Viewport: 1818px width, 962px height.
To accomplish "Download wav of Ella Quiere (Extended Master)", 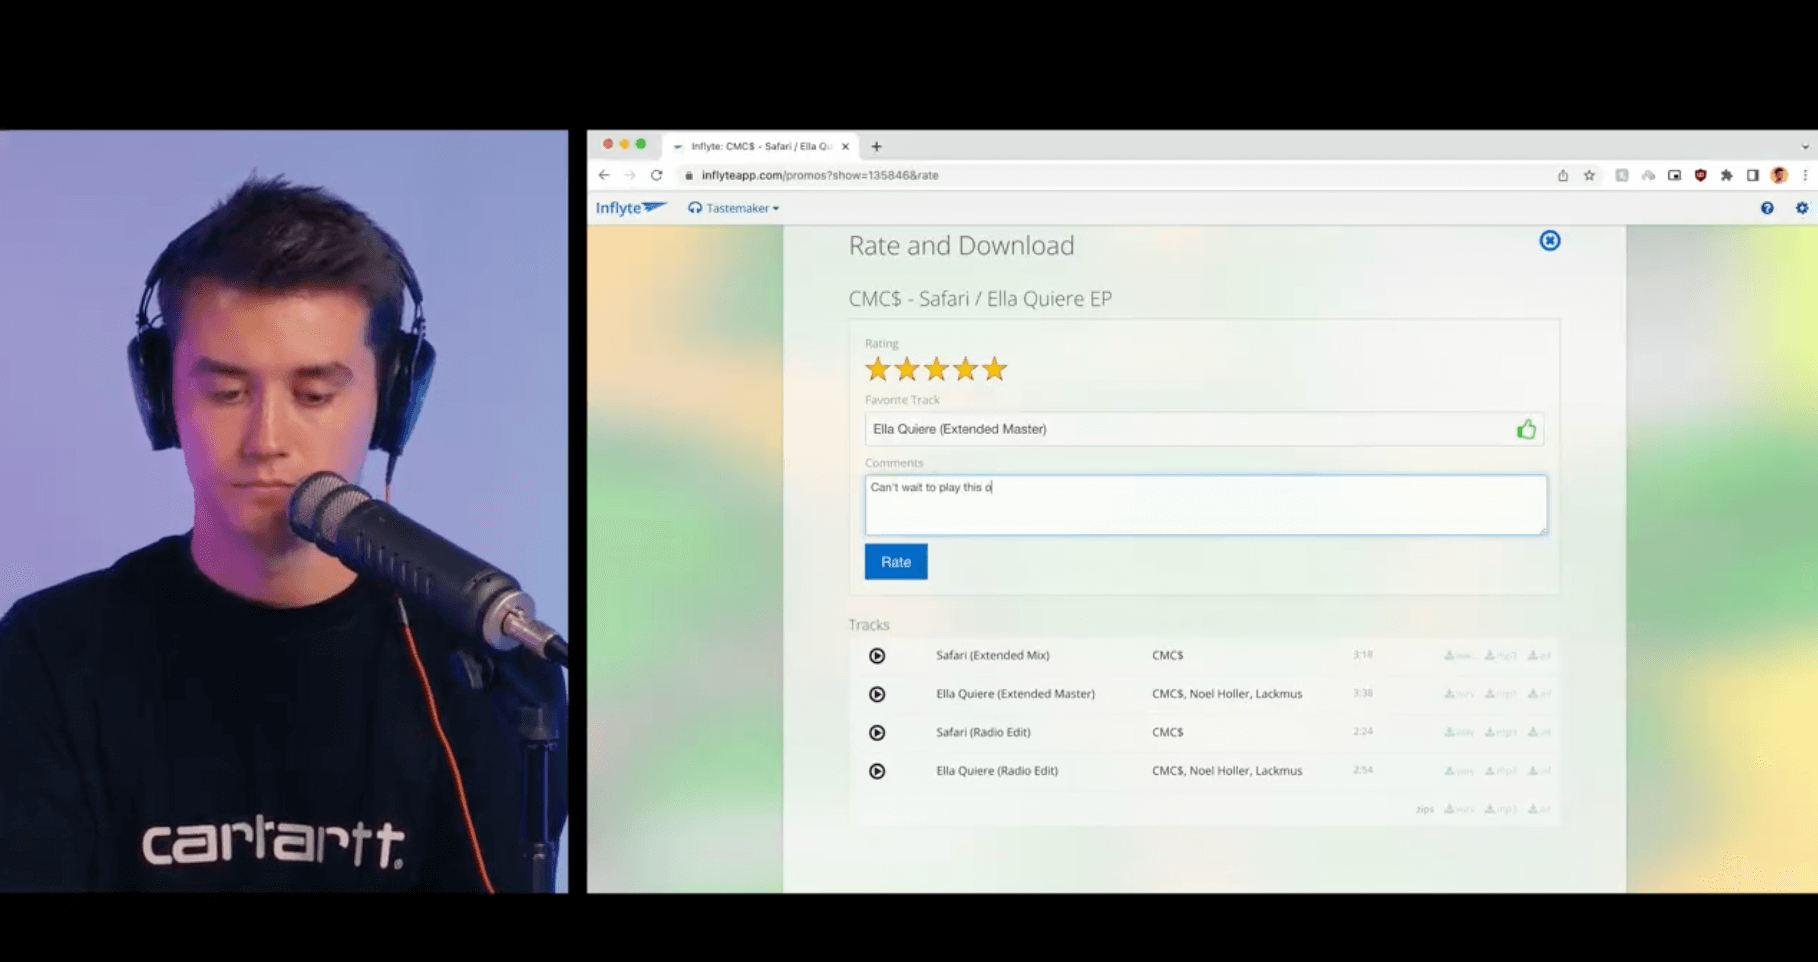I will (x=1460, y=694).
